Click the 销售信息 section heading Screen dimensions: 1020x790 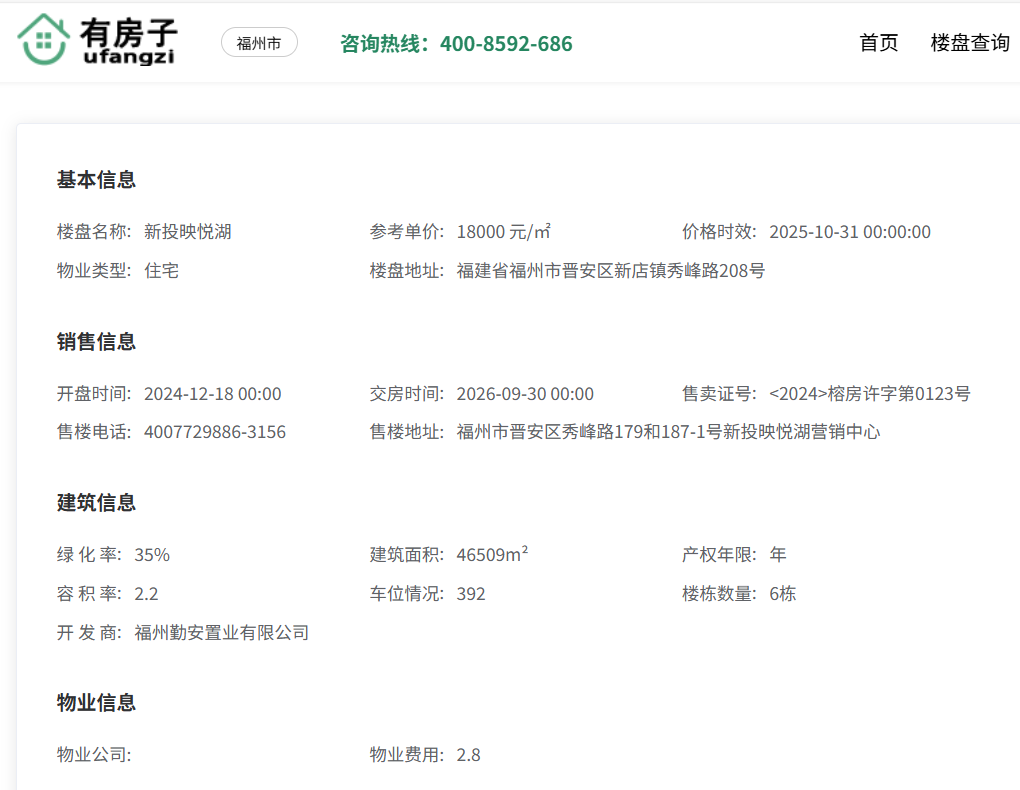pyautogui.click(x=96, y=342)
